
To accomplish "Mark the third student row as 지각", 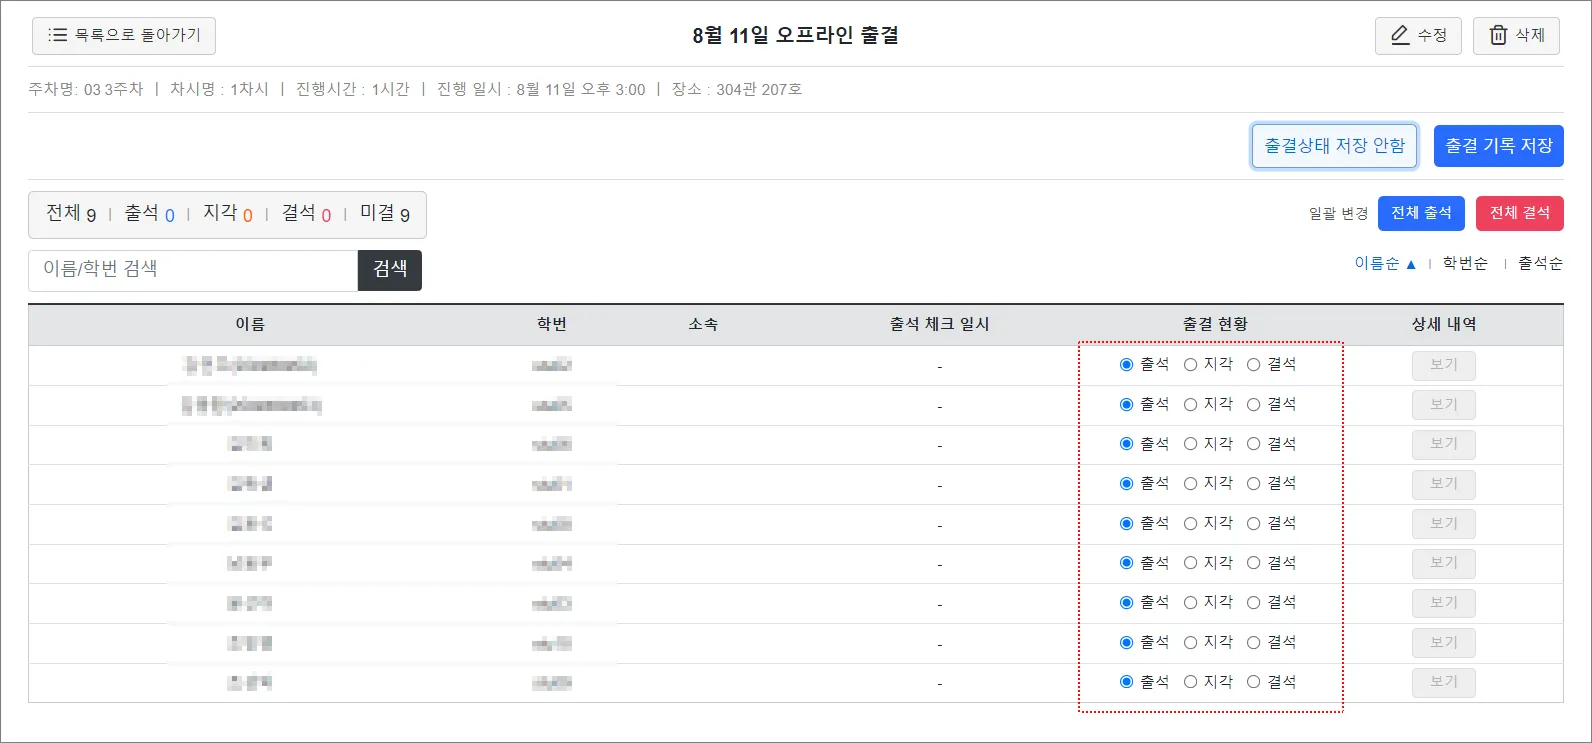I will click(1190, 444).
